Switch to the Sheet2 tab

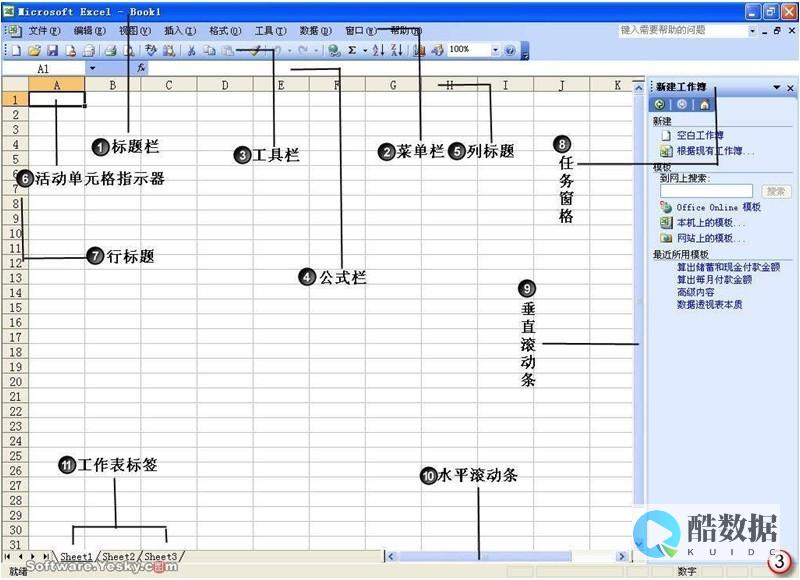click(118, 557)
